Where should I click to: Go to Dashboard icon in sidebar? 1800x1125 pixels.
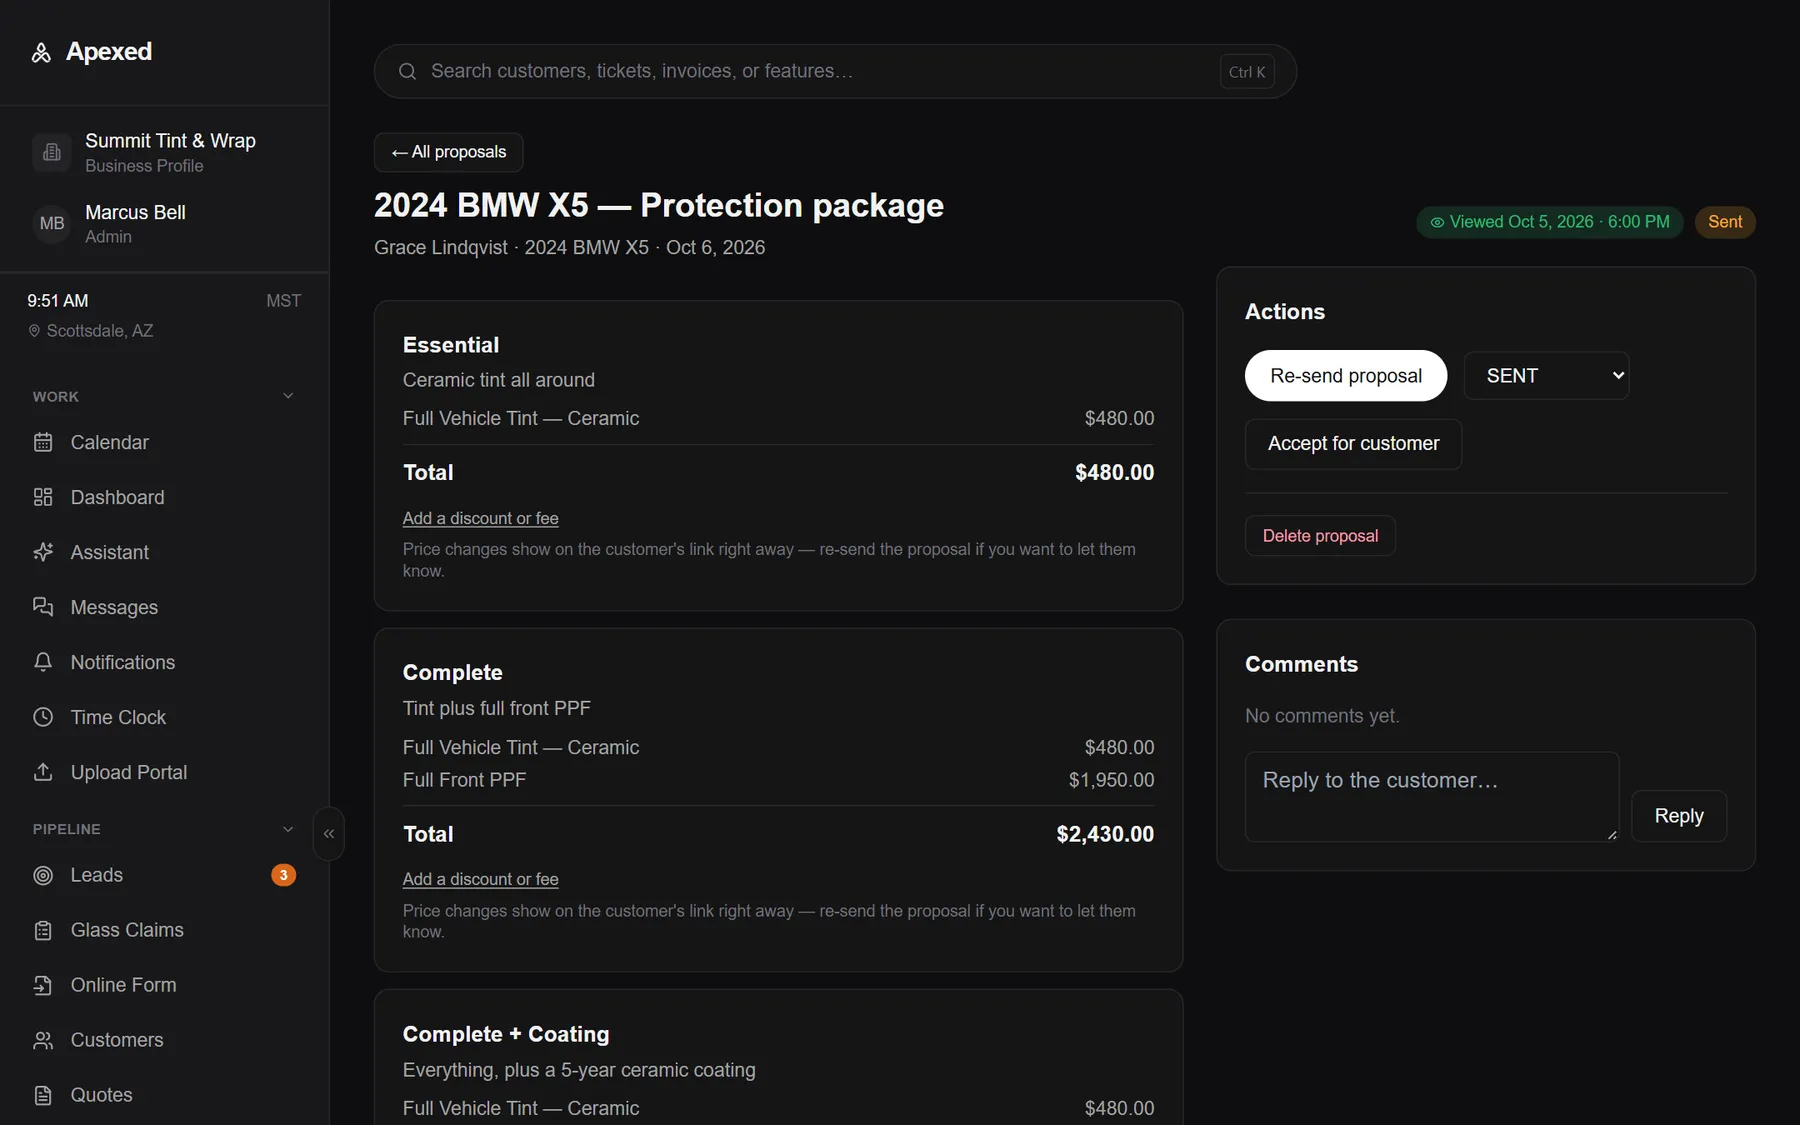point(43,497)
